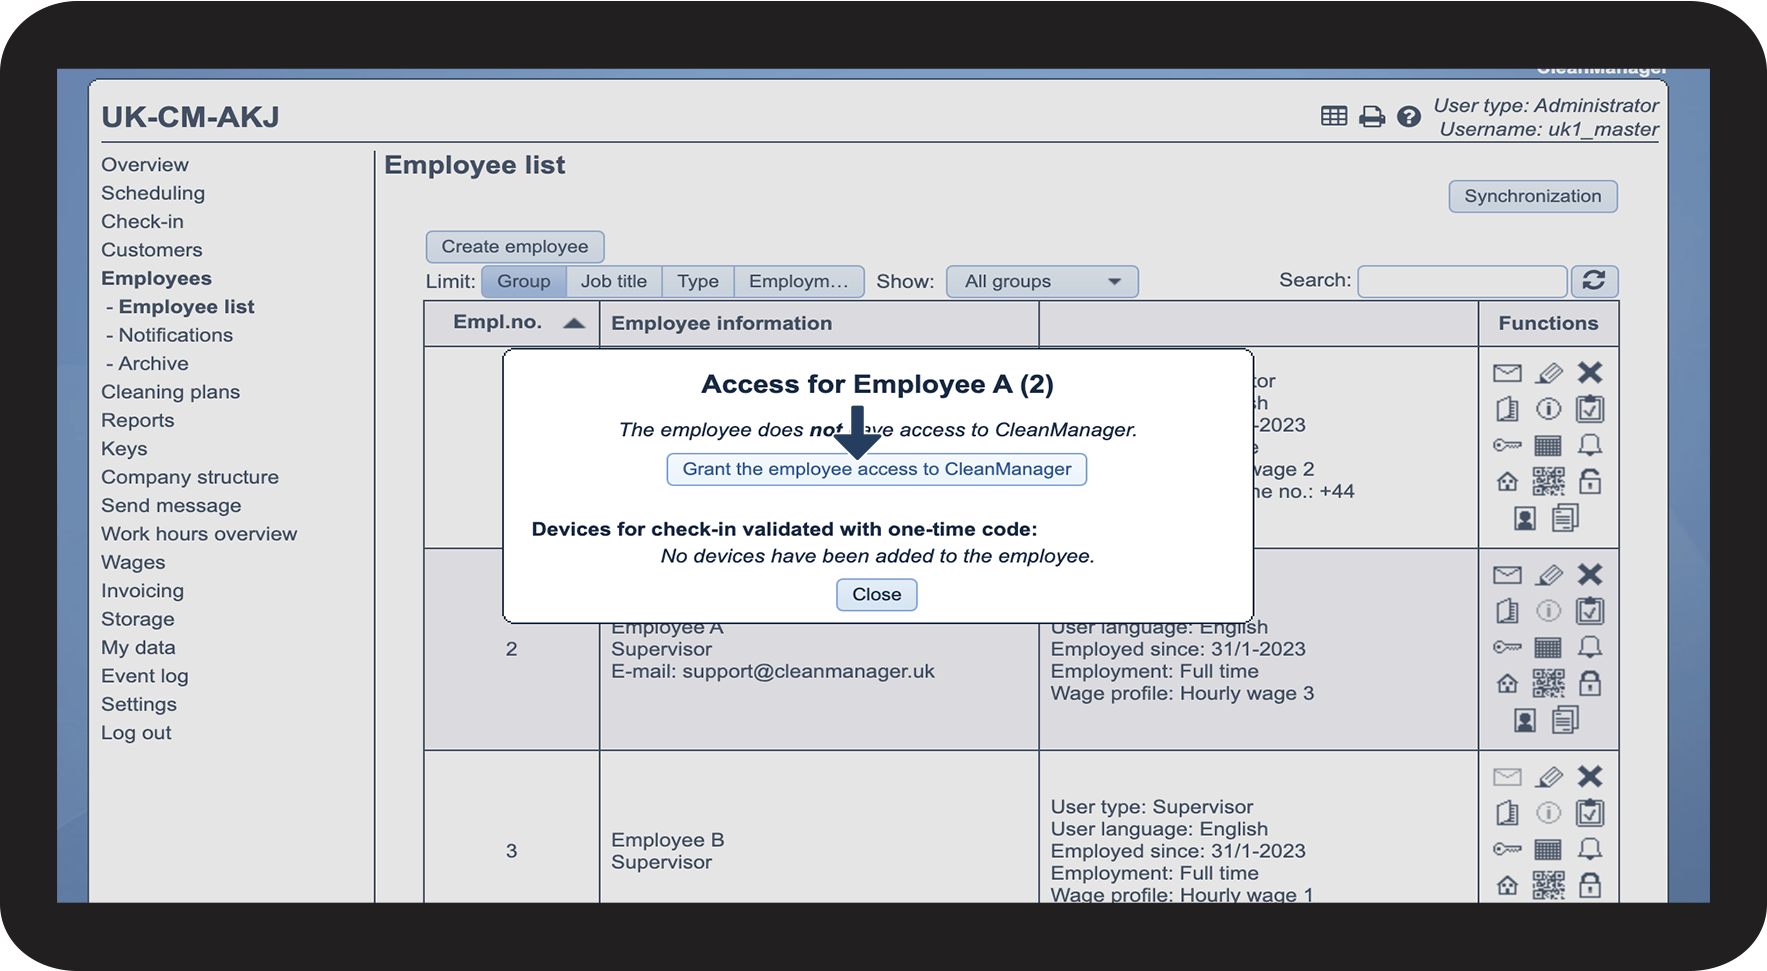Click the portrait photo icon for Employee A

(1525, 720)
